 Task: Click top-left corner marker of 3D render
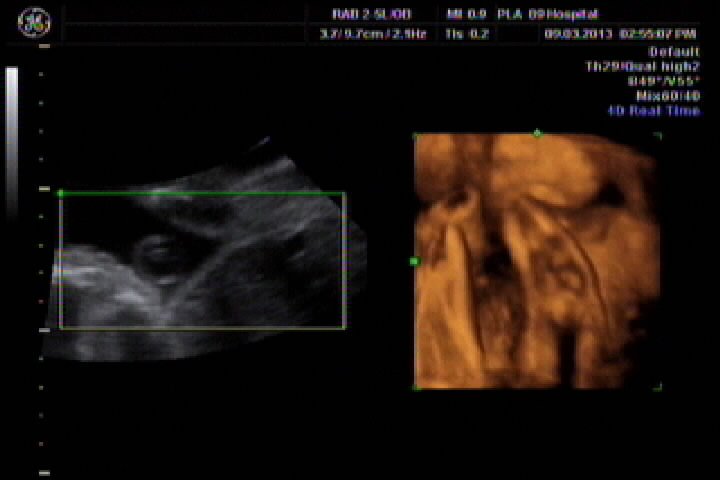coord(416,135)
